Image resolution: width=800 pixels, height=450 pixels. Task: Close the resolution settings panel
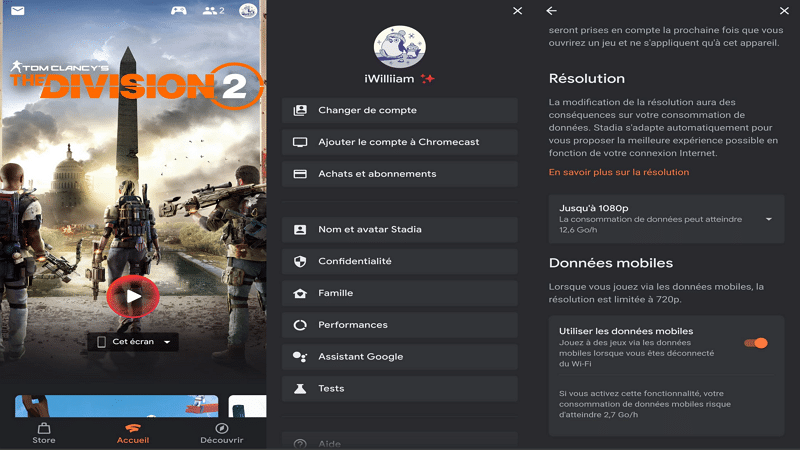[784, 11]
